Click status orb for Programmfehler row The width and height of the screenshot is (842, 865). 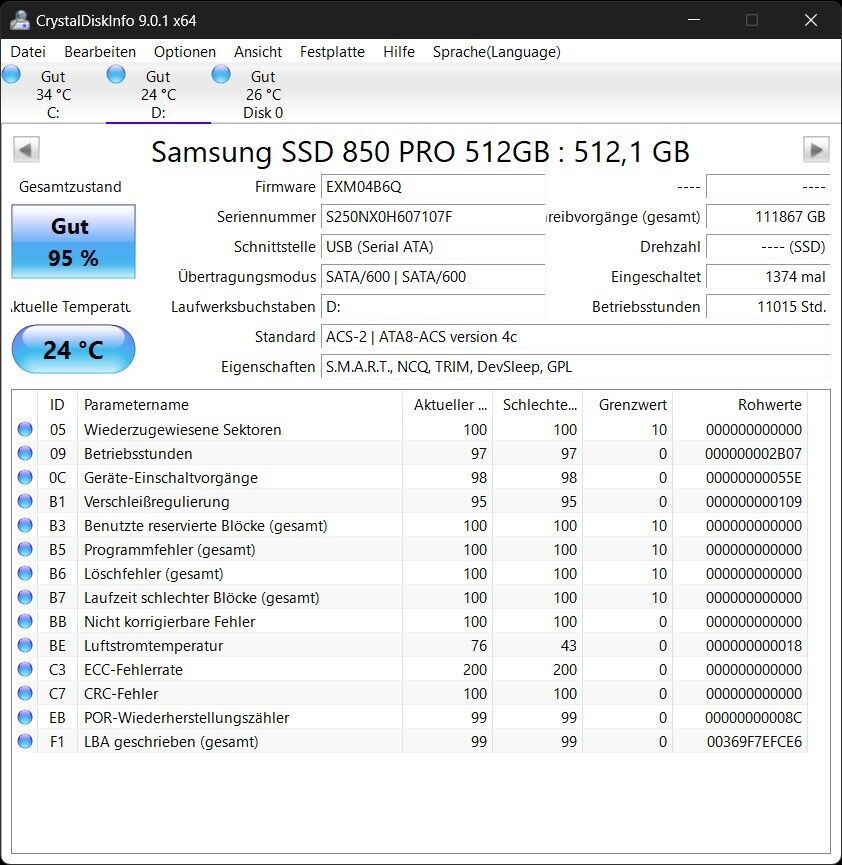[x=25, y=549]
